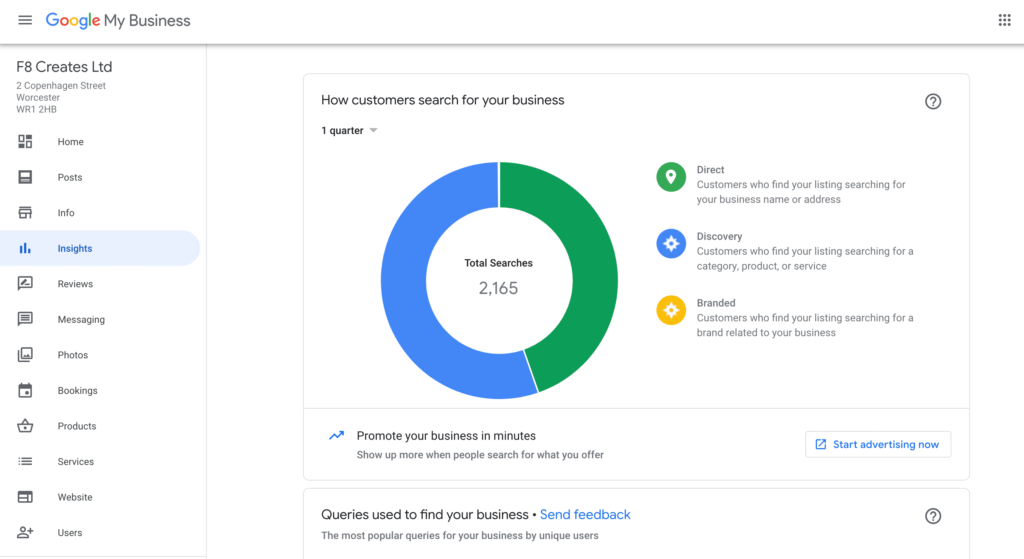Image resolution: width=1024 pixels, height=559 pixels.
Task: Click 'Queries used to find your business' heading
Action: pyautogui.click(x=424, y=515)
